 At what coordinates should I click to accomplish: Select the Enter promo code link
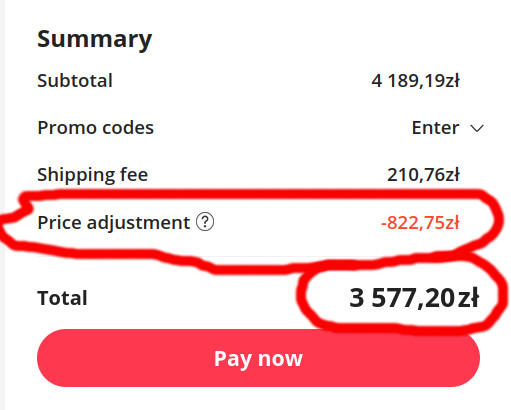tap(435, 128)
